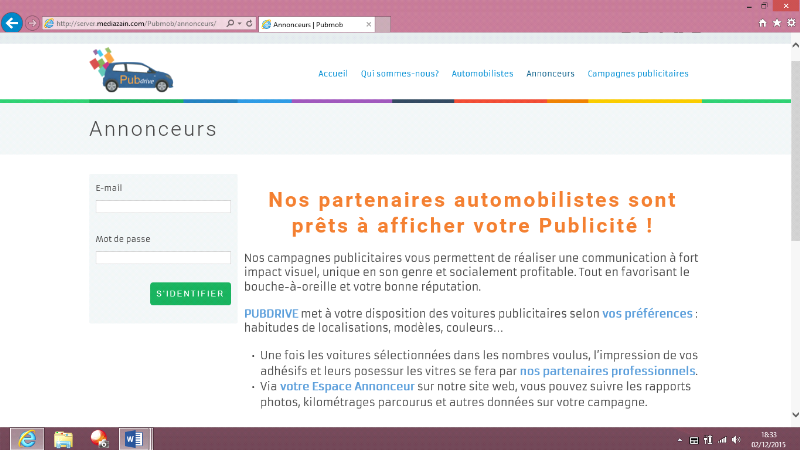Viewport: 800px width, 450px height.
Task: Click the browser forward arrow button
Action: tap(32, 23)
